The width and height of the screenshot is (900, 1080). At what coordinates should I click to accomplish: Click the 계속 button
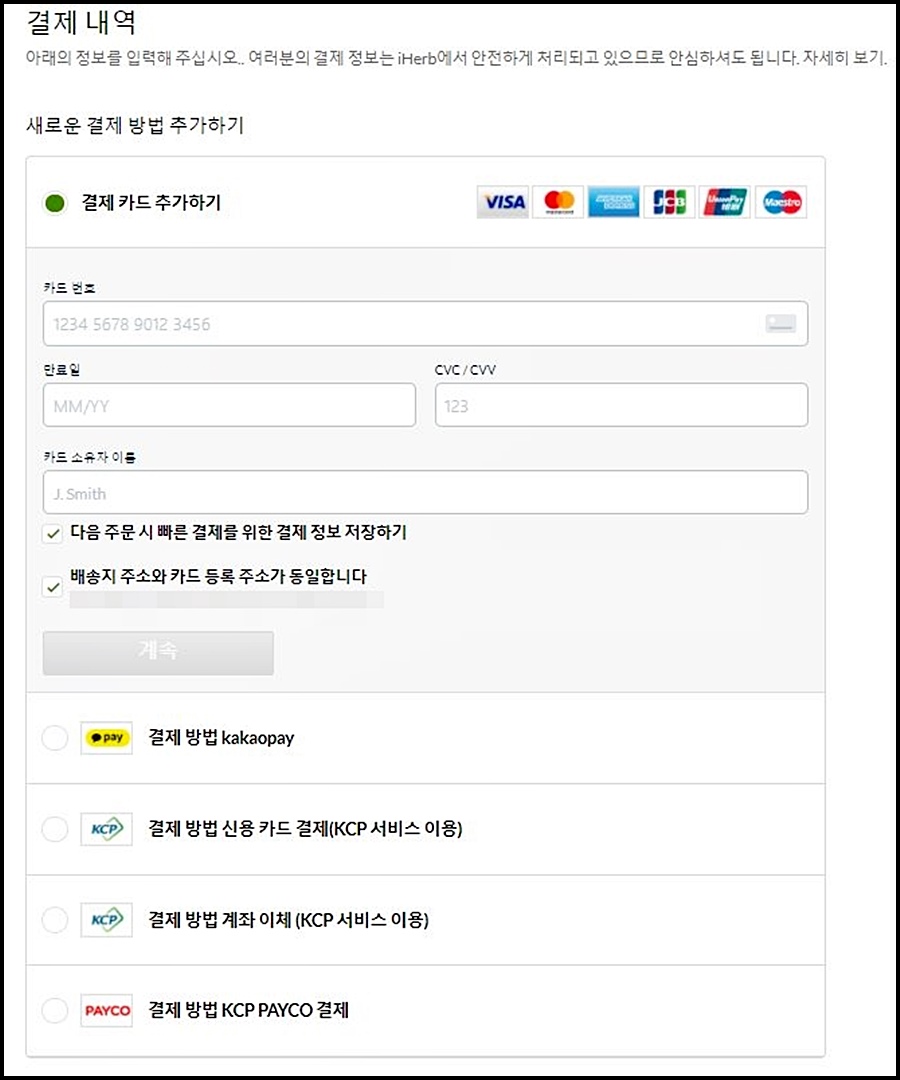point(157,653)
